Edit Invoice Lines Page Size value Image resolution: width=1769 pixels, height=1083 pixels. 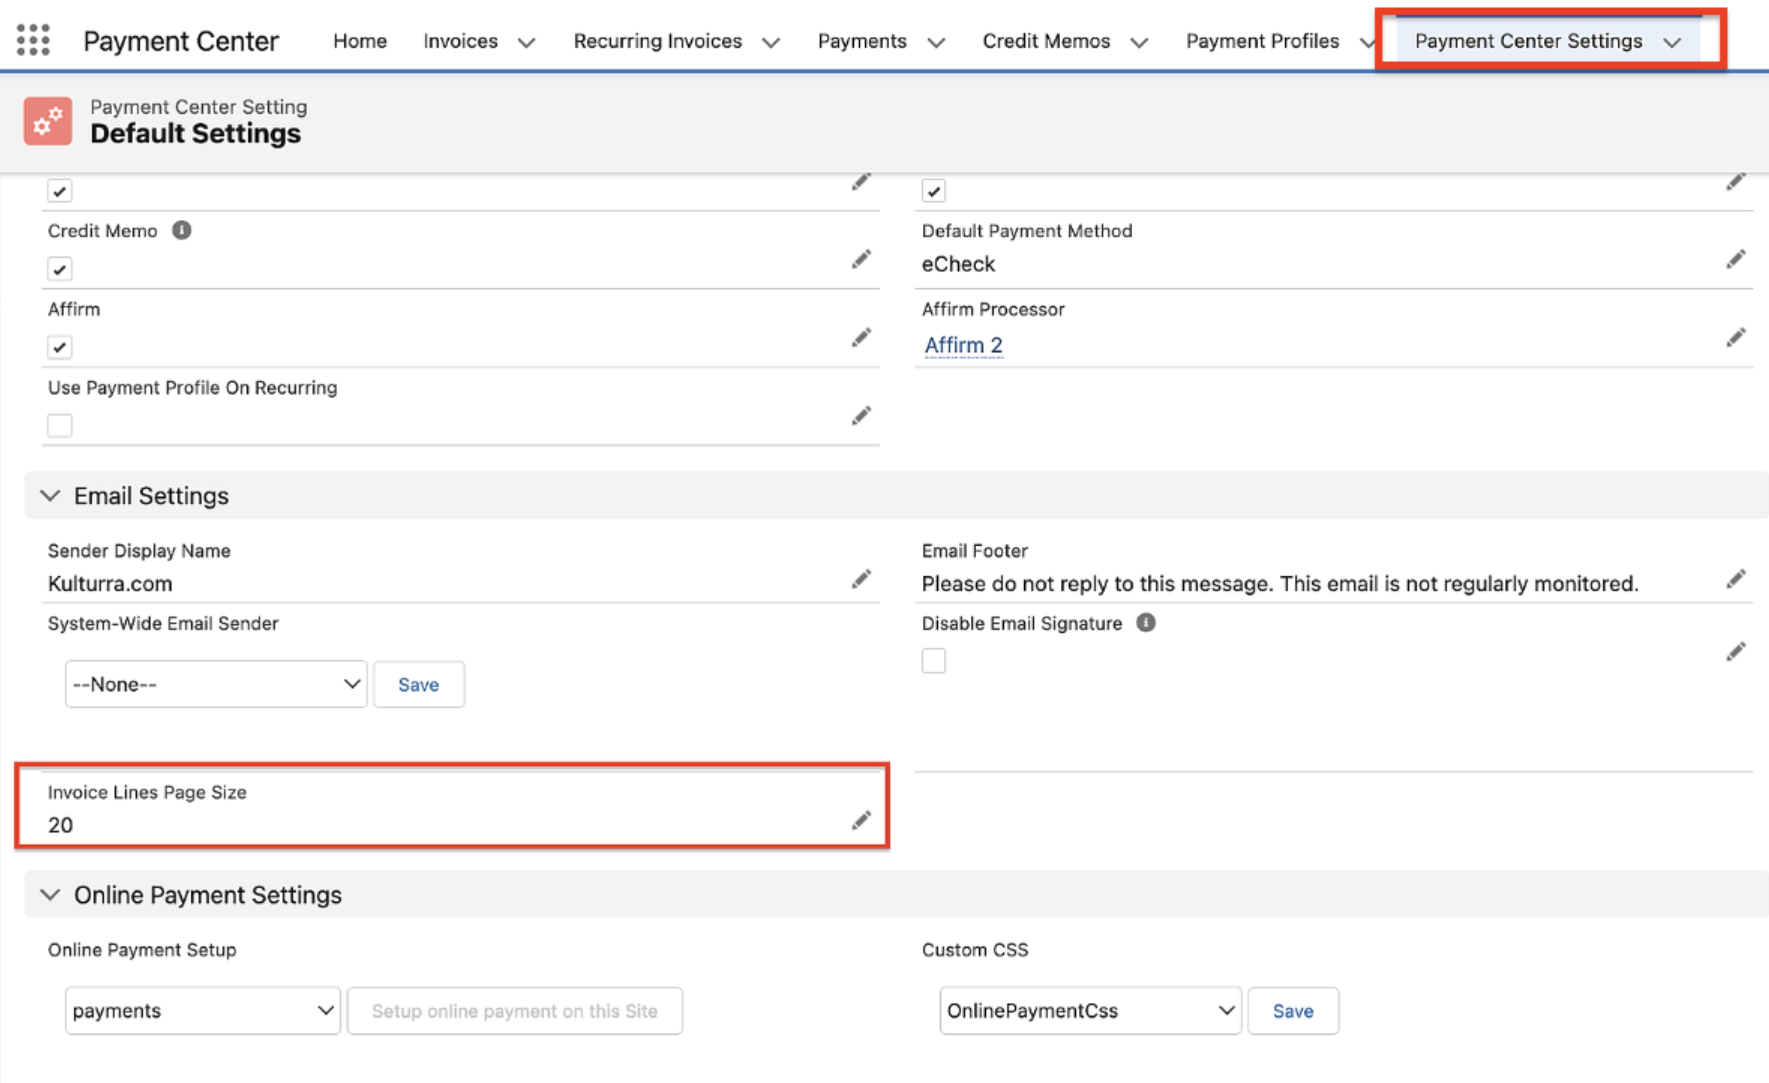tap(861, 821)
